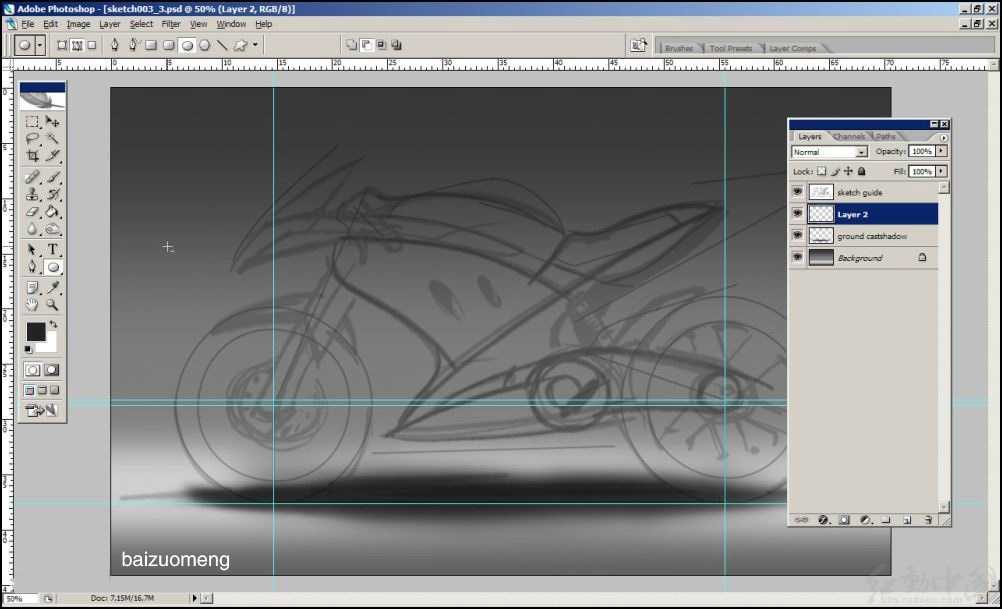1002x609 pixels.
Task: Select the Move tool
Action: coord(52,121)
